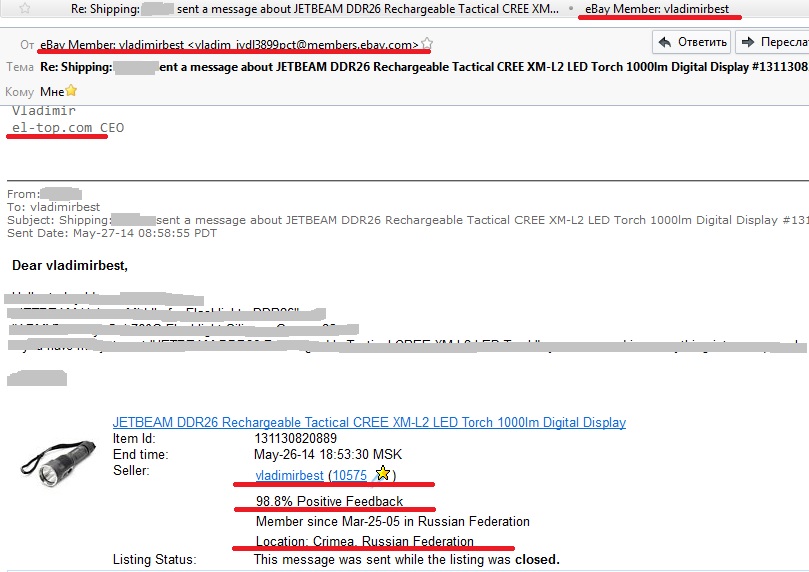Click the Vladimir signature name
The width and height of the screenshot is (809, 572).
[x=44, y=110]
